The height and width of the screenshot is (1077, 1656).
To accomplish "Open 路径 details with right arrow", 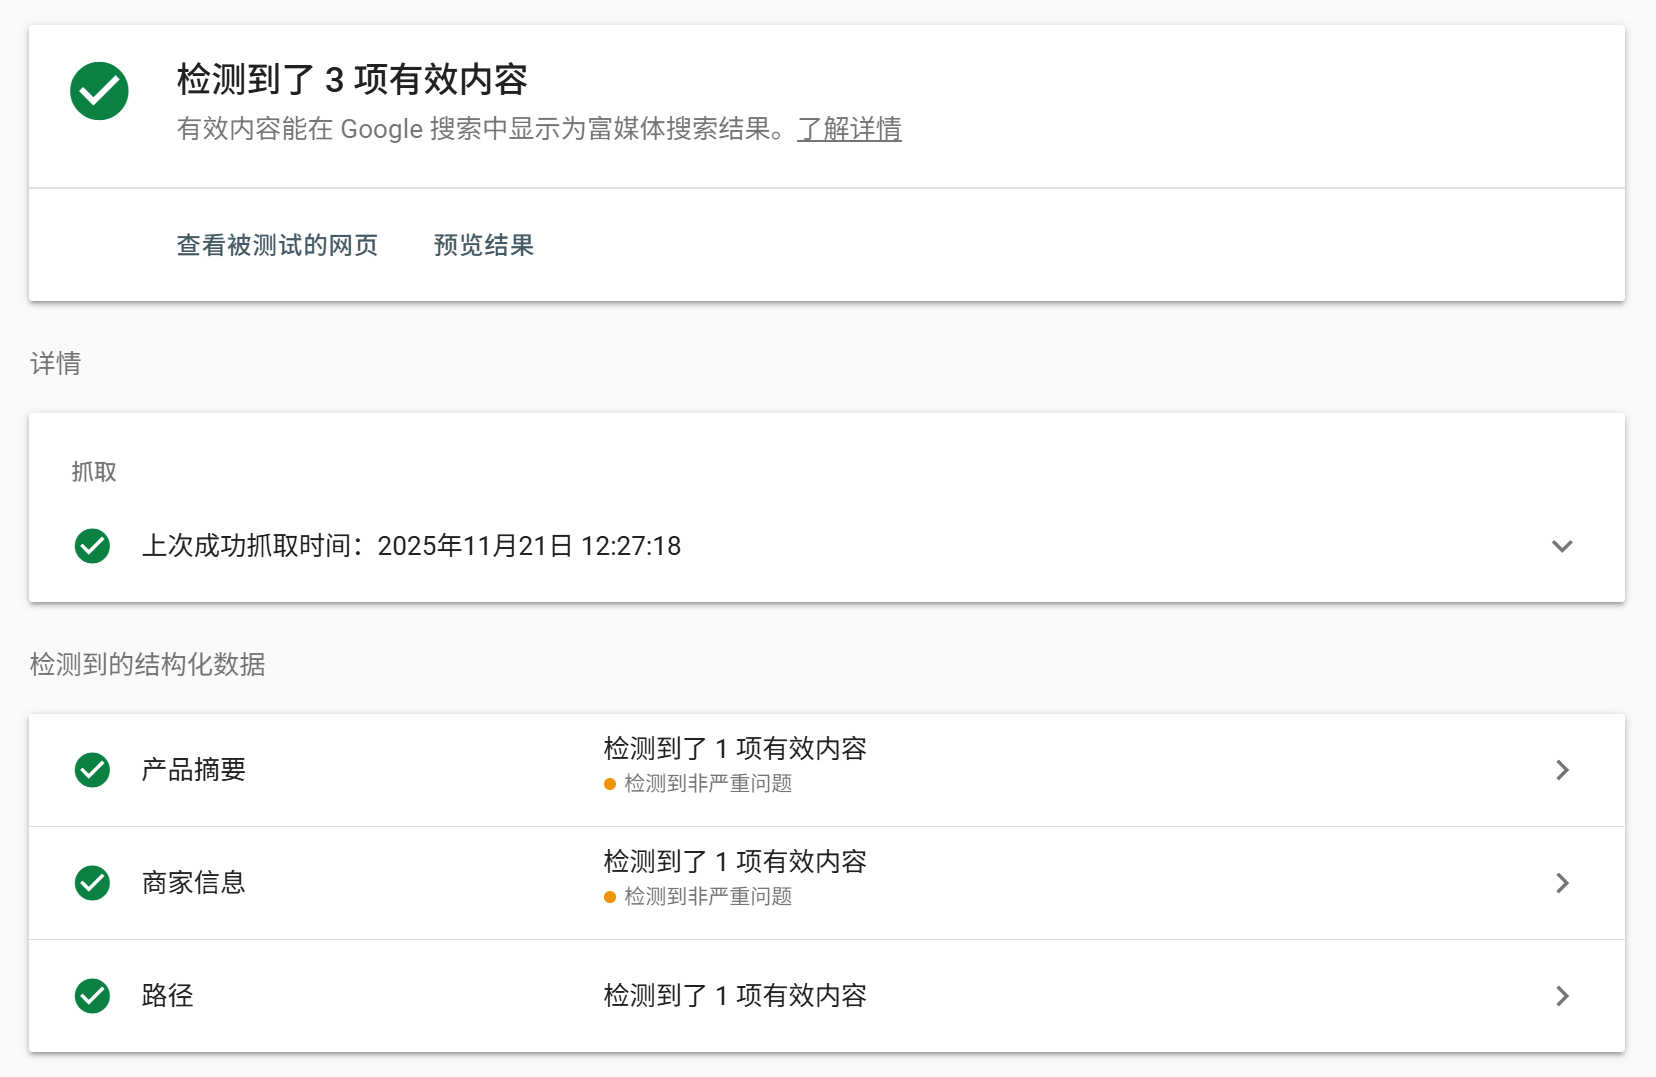I will click(x=1562, y=996).
